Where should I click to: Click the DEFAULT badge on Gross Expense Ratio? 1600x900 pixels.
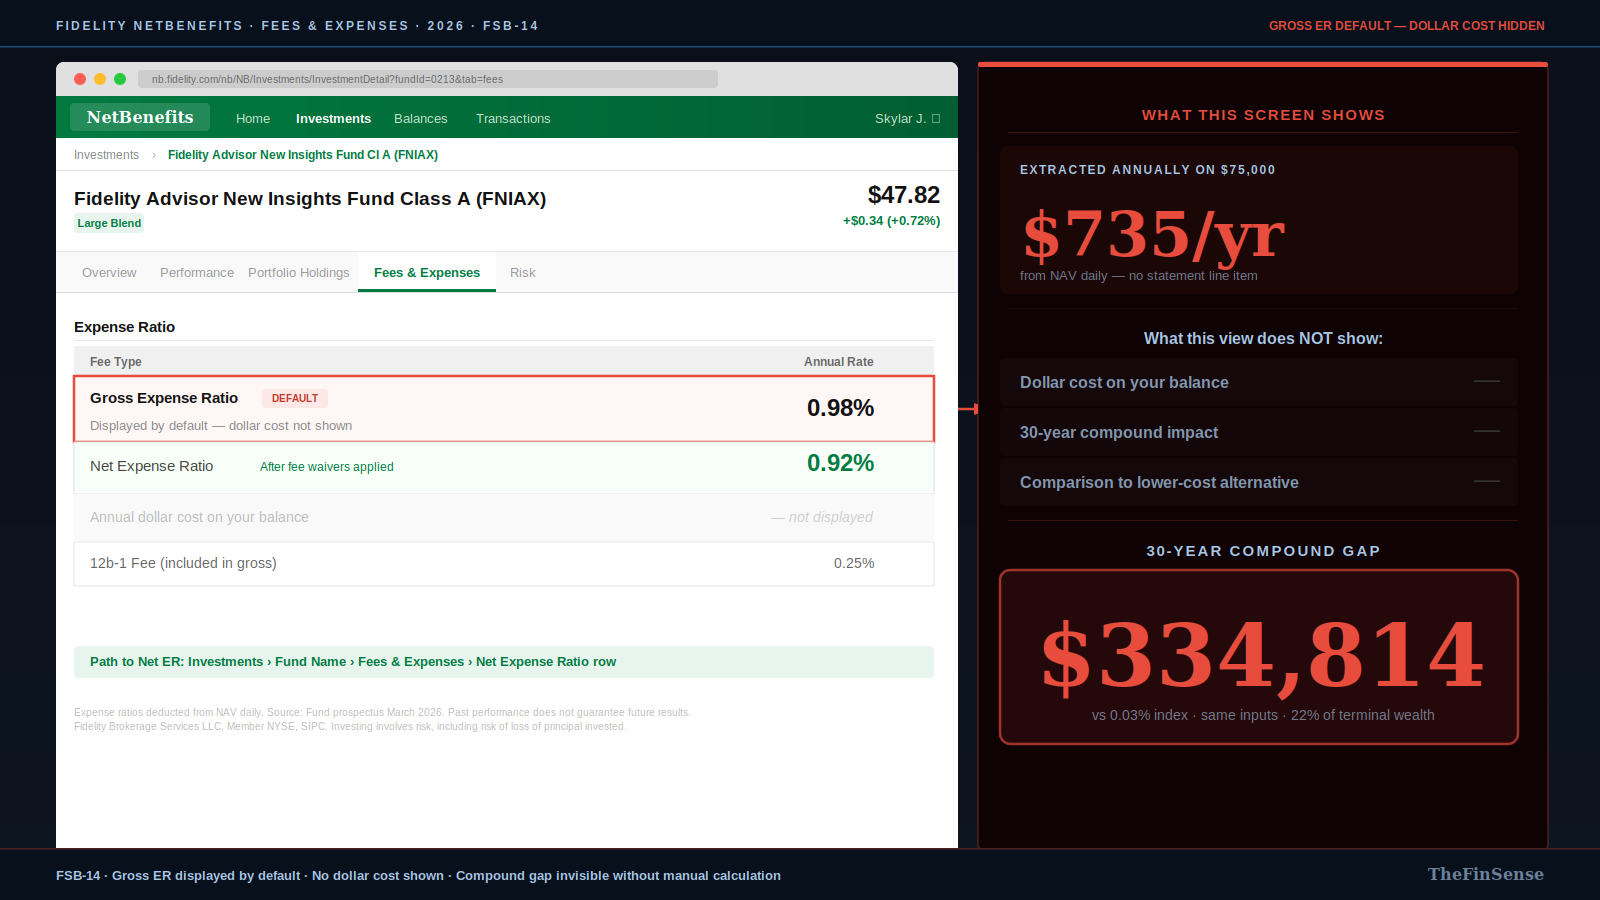tap(294, 398)
